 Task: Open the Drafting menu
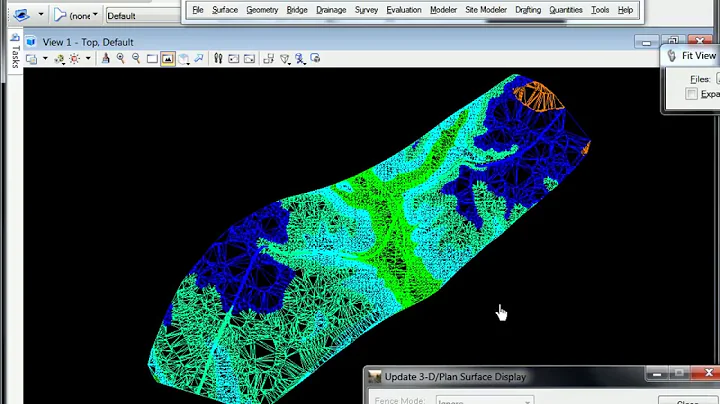[x=528, y=10]
